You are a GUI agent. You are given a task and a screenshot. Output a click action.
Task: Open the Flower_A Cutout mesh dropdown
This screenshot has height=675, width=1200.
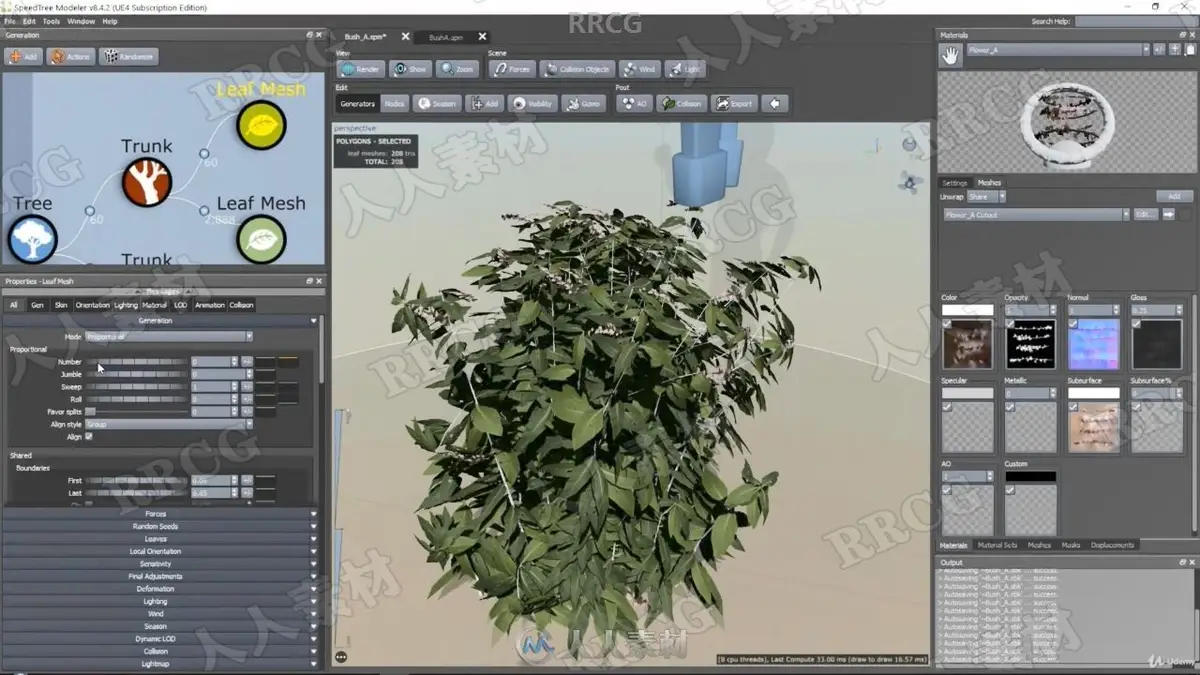tap(1036, 215)
